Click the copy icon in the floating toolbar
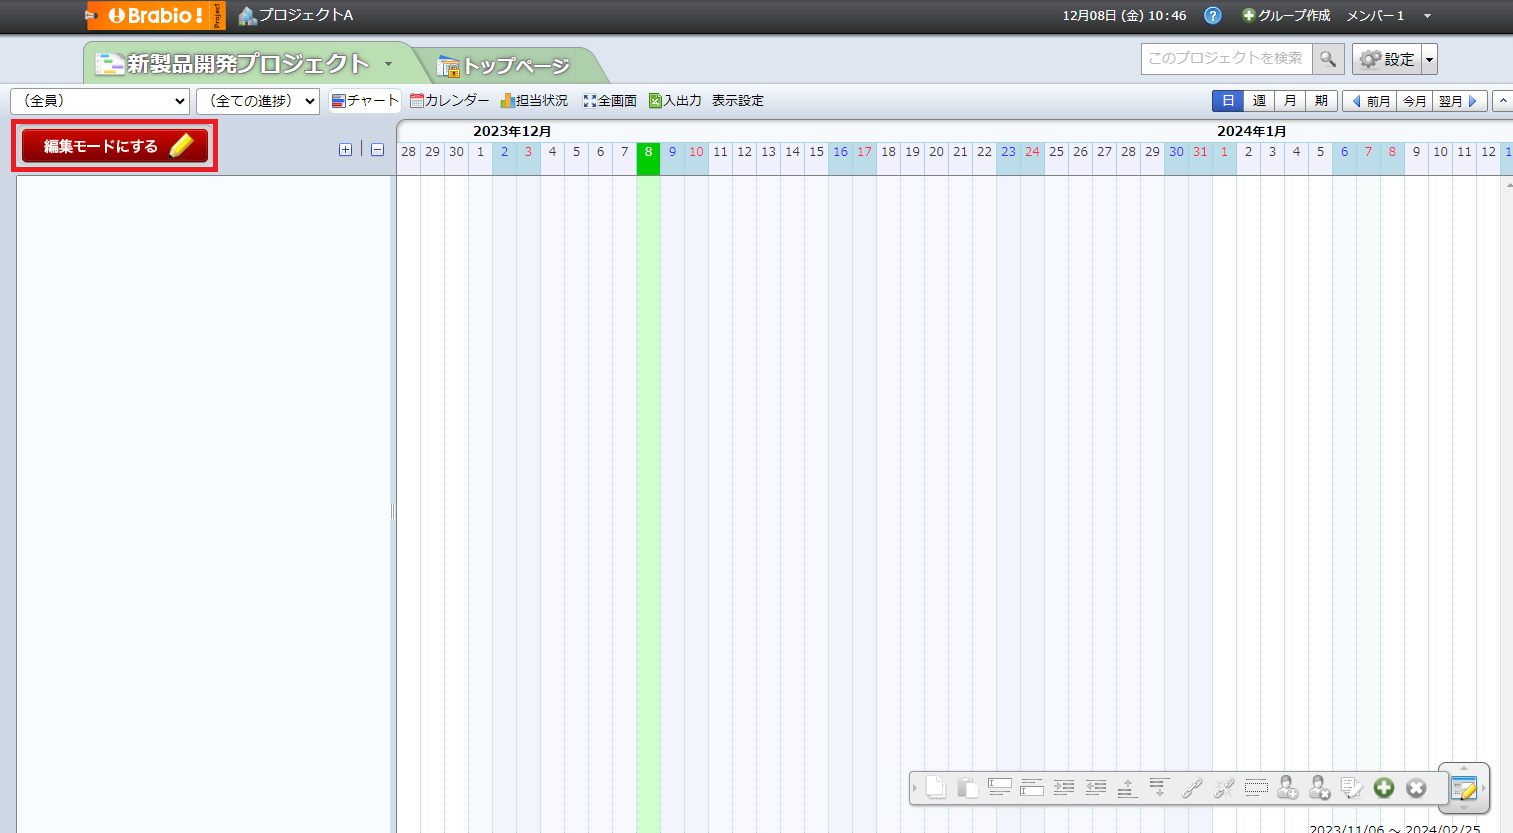Image resolution: width=1513 pixels, height=833 pixels. (935, 788)
